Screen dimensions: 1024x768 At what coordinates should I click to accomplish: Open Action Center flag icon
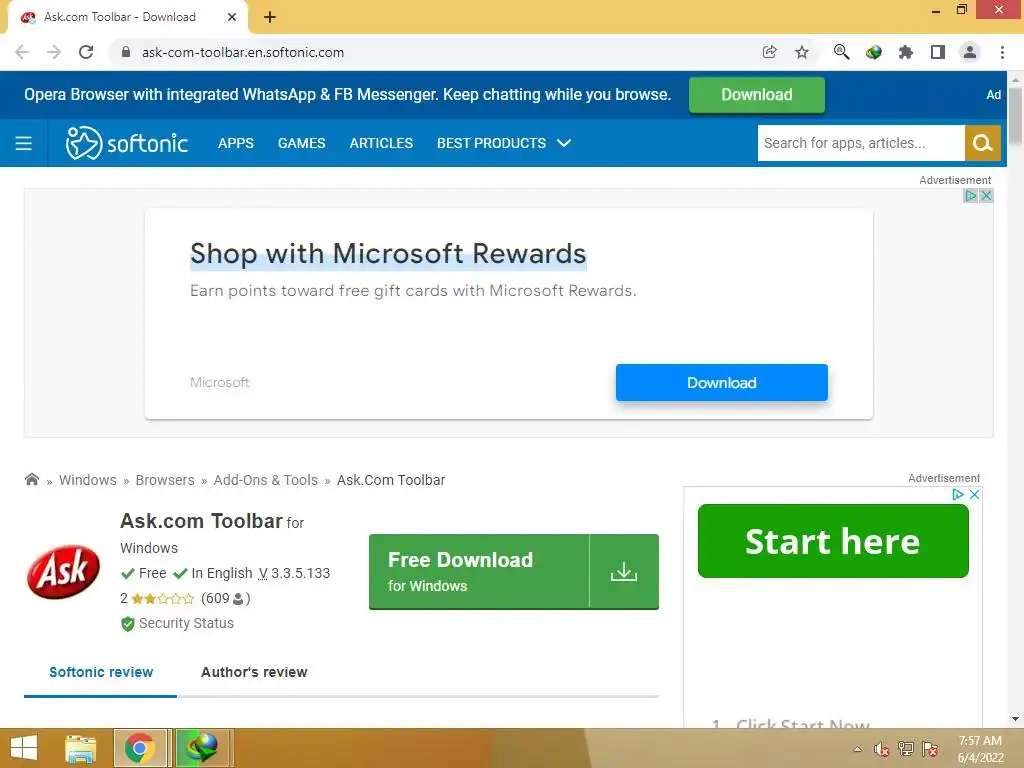coord(930,749)
